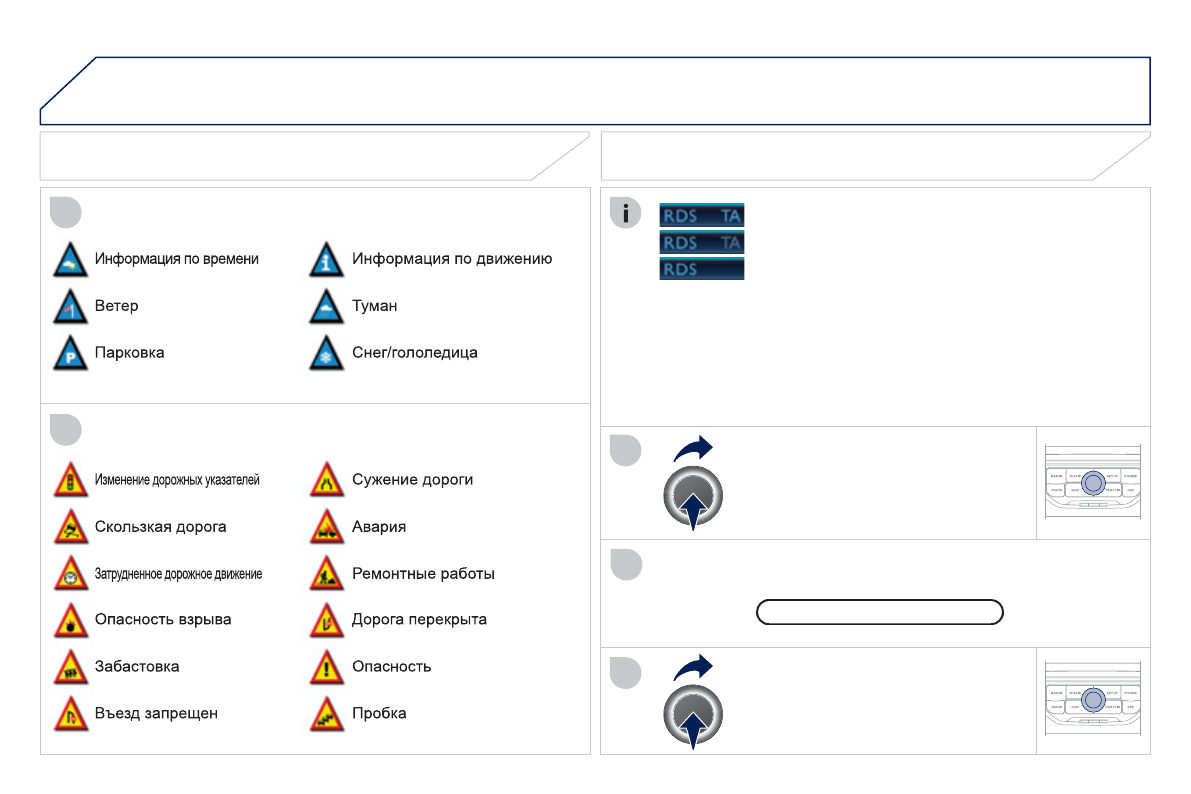Click the Затрудненное дорожное движение label

(x=178, y=574)
